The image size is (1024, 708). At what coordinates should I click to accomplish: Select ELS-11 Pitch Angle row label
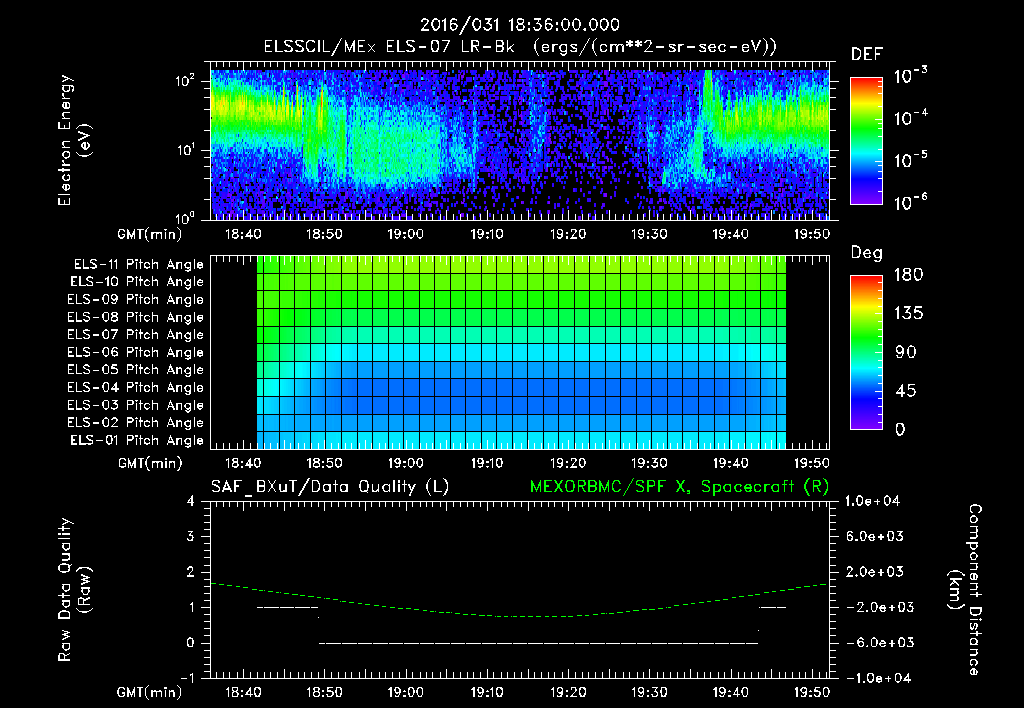coord(138,265)
